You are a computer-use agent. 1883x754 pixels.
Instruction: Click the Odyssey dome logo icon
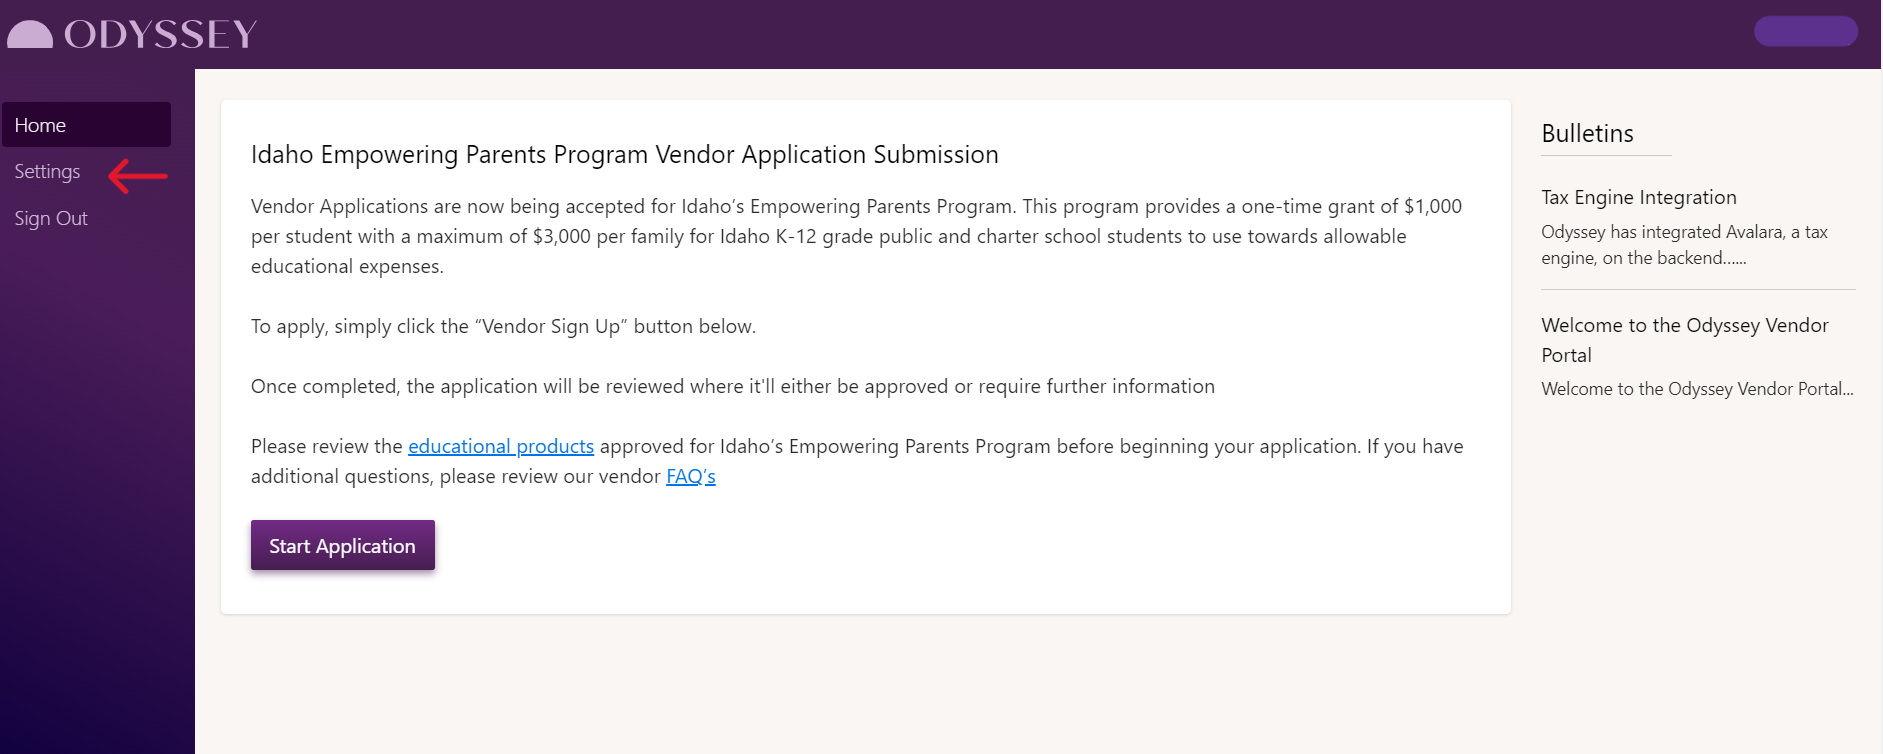30,35
